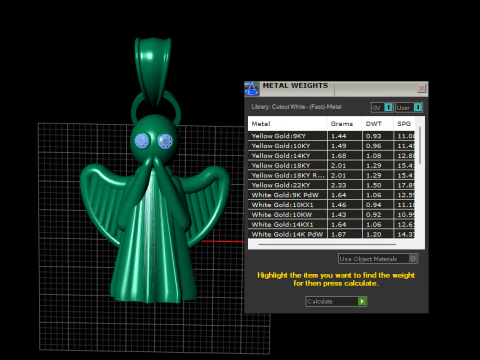This screenshot has height=360, width=480.
Task: Select the White Gold:10KX1 row
Action: click(332, 205)
